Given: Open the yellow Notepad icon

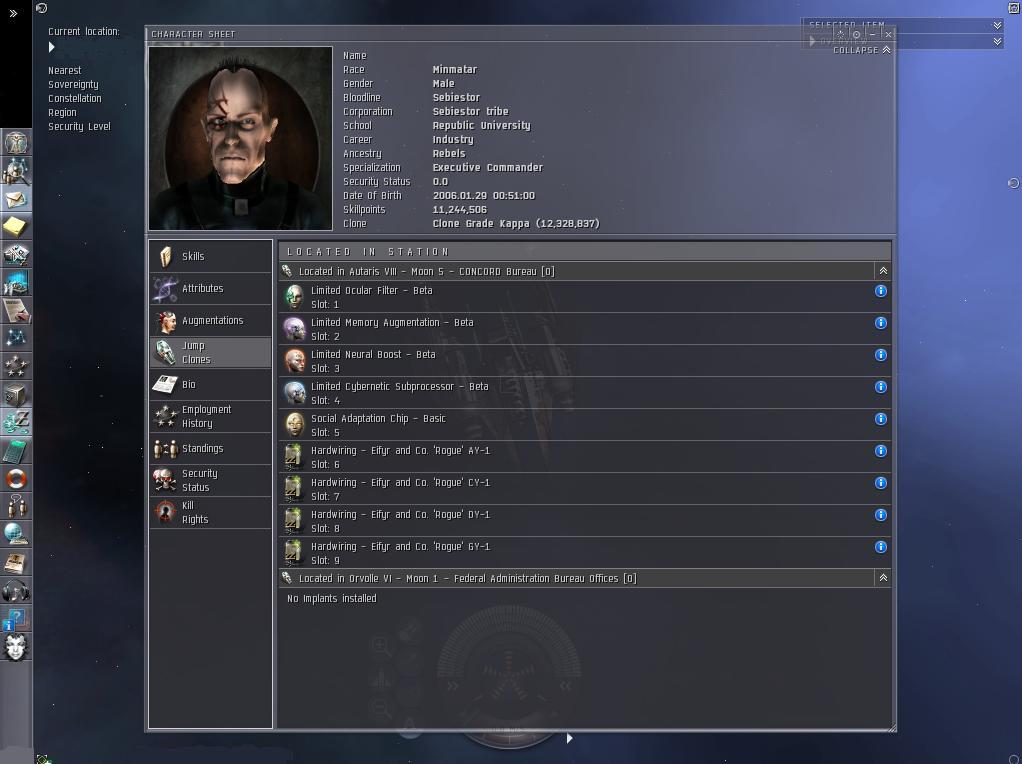Looking at the screenshot, I should coord(16,227).
